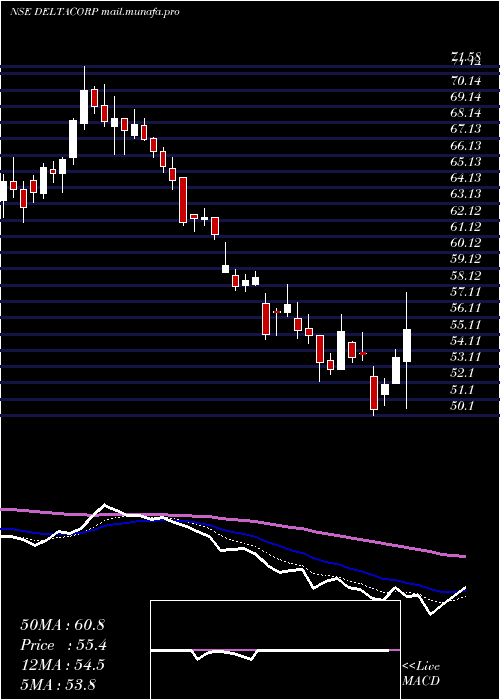Image resolution: width=500 pixels, height=700 pixels.
Task: Click the 51.1 price axis label
Action: tap(462, 390)
